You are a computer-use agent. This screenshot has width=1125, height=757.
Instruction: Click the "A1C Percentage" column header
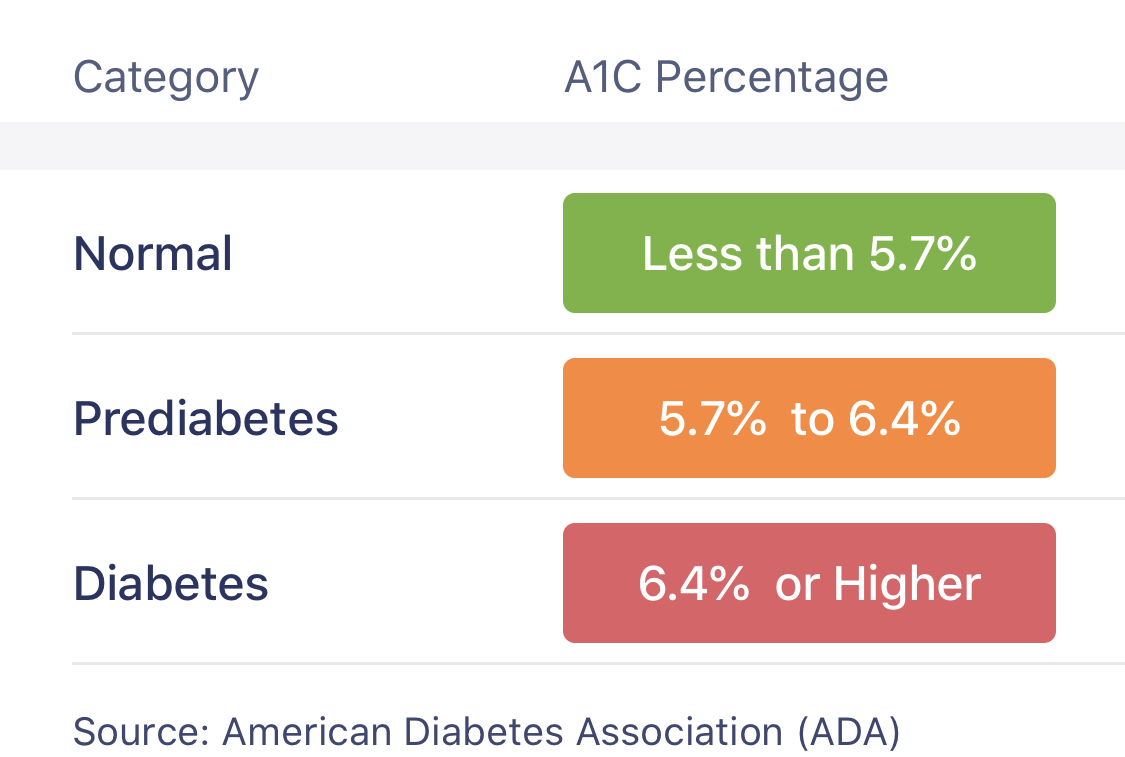pos(726,78)
